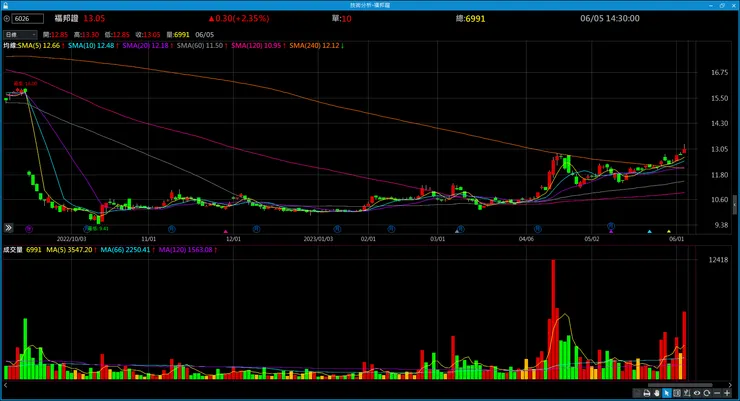Click the timestamp 06/05 14:30:00
Screen dimensions: 740x401
610,18
